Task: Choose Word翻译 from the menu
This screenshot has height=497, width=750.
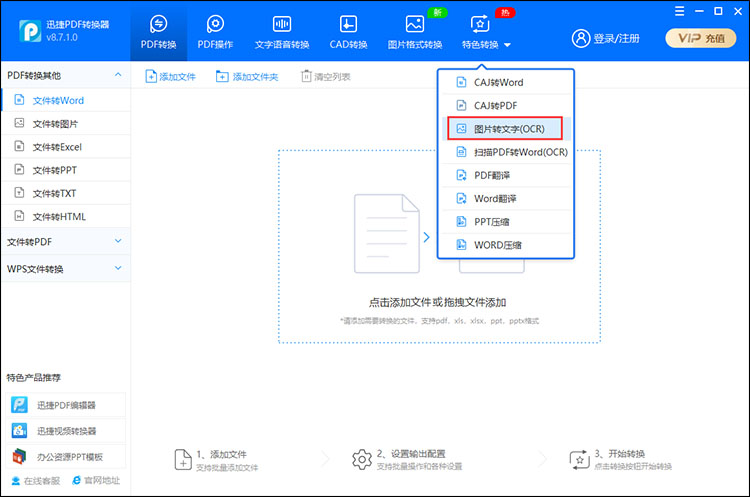Action: 506,199
